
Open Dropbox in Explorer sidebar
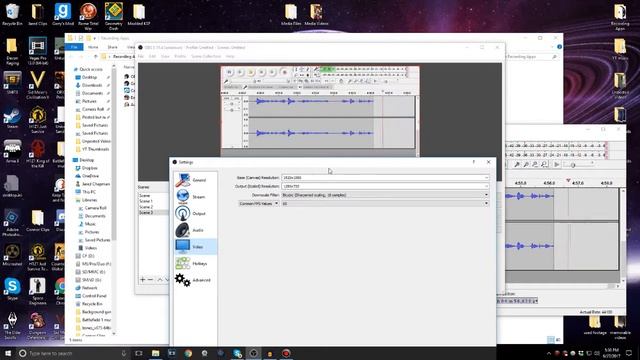coord(87,168)
